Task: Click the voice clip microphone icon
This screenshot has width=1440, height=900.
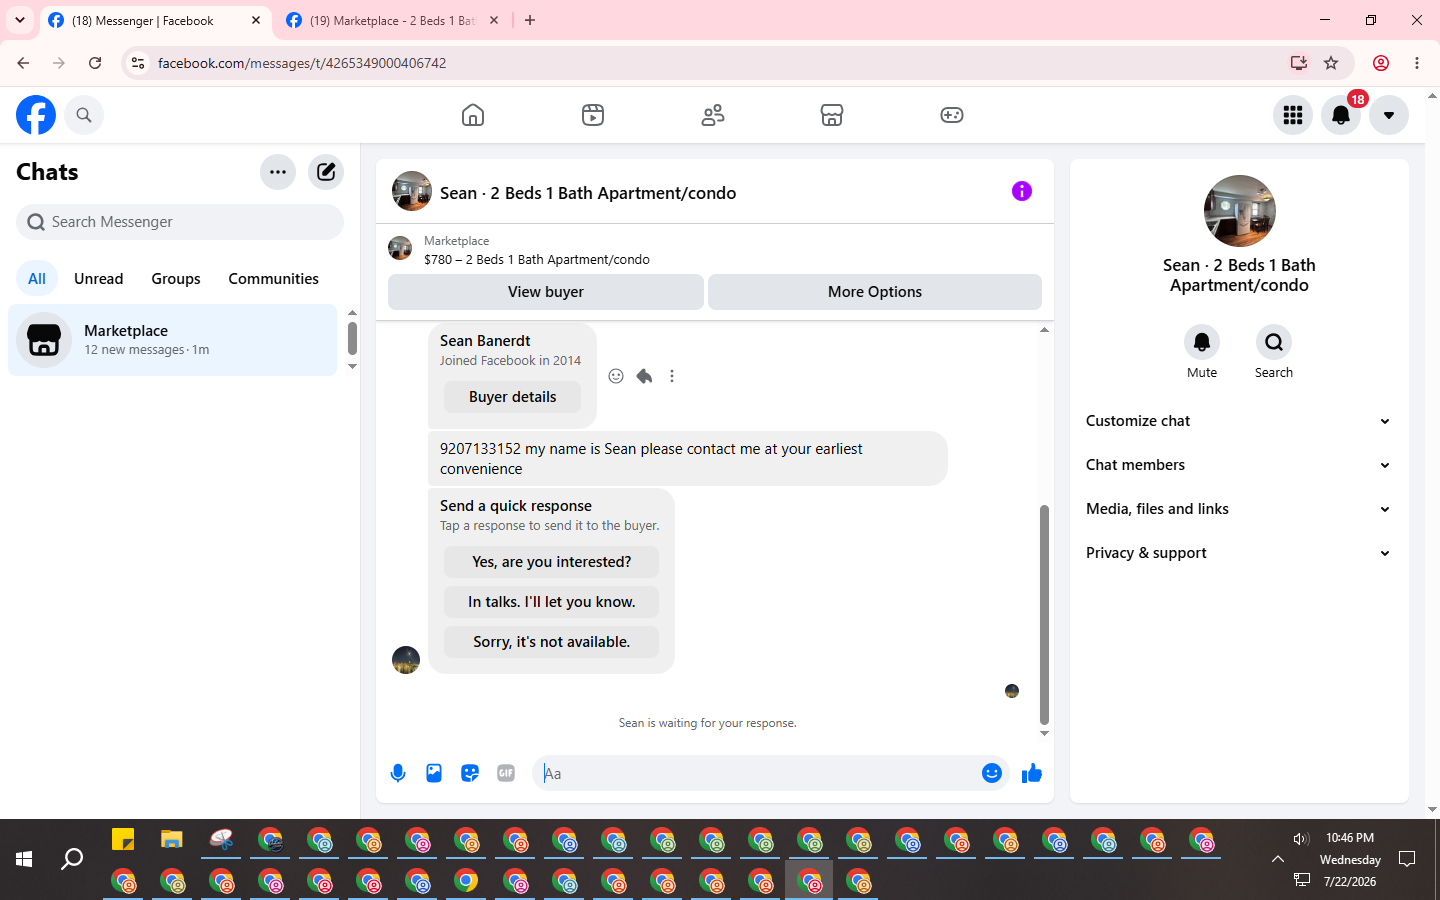Action: [398, 773]
